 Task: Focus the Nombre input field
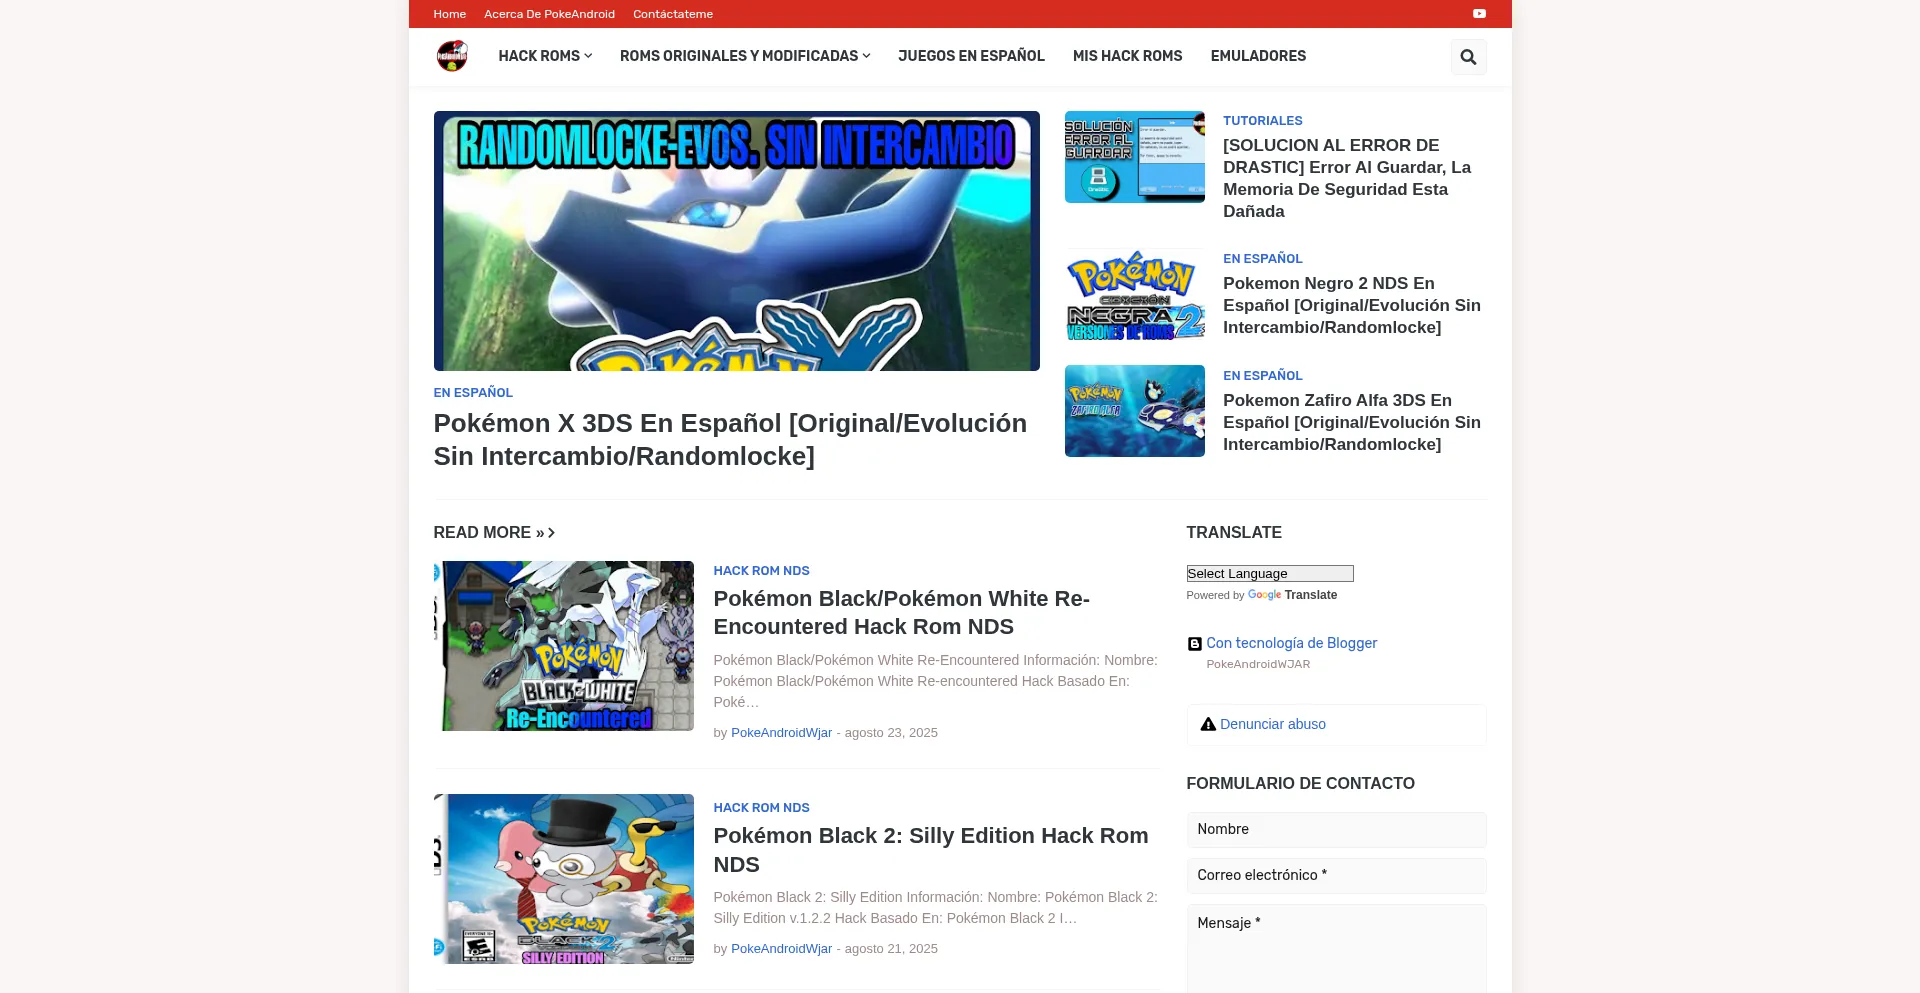click(x=1336, y=829)
